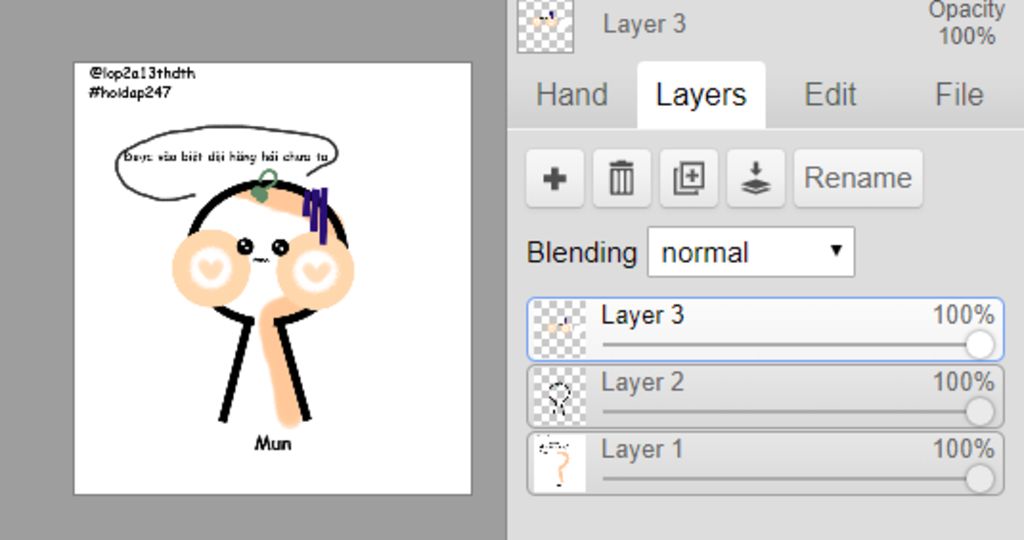Switch to the Hand tab
This screenshot has height=540, width=1024.
tap(572, 95)
